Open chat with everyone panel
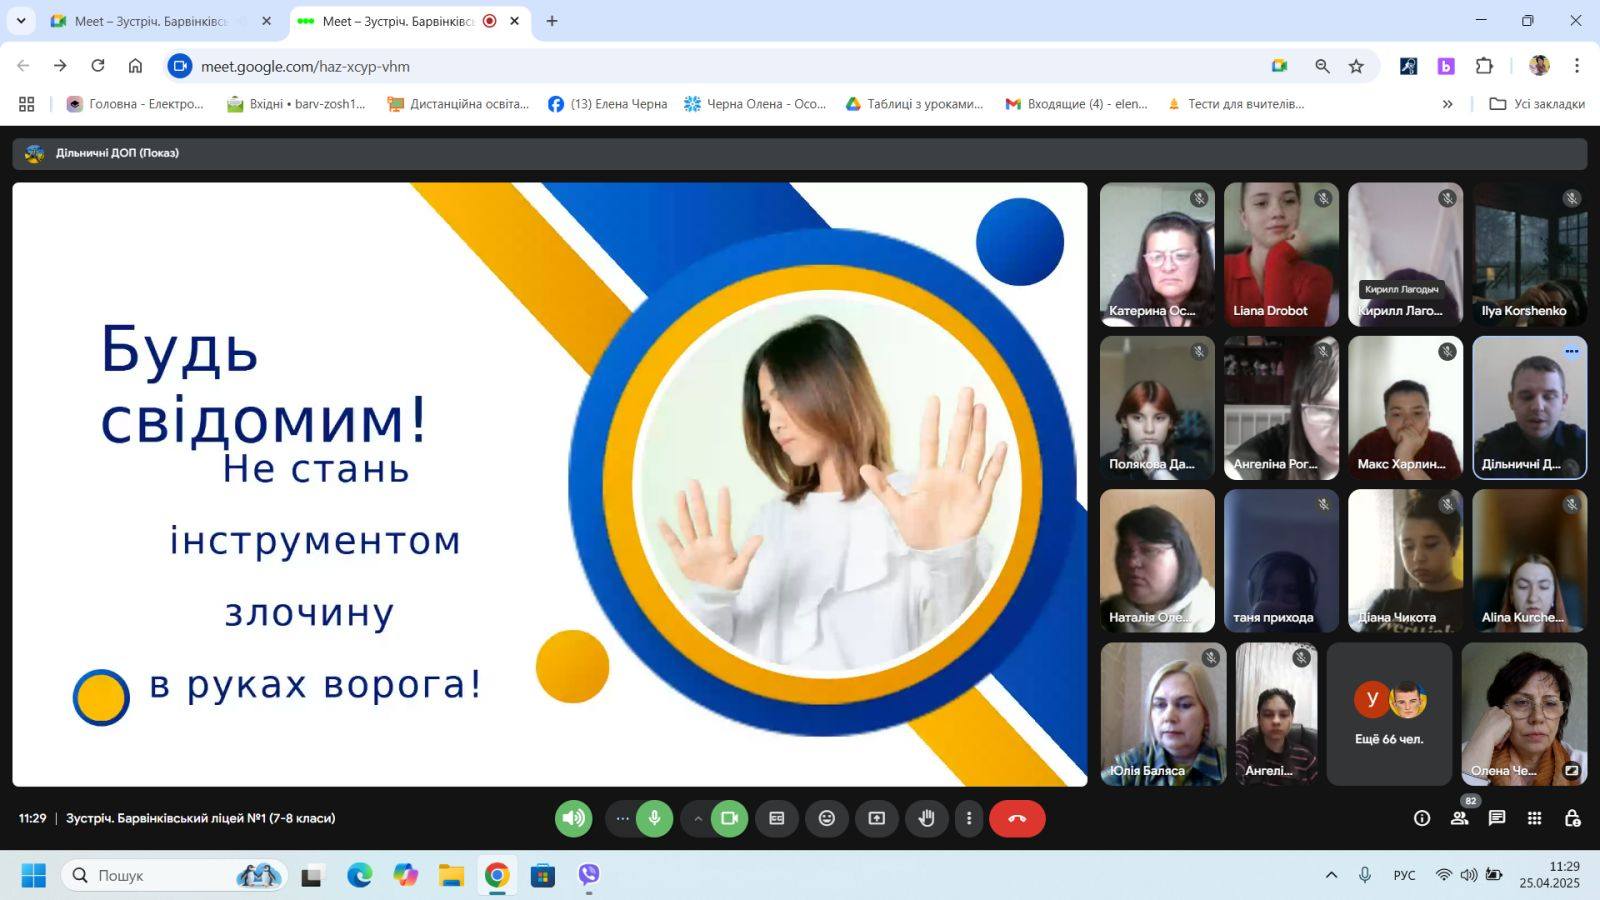Screen dimensions: 1600x900 tap(1497, 818)
